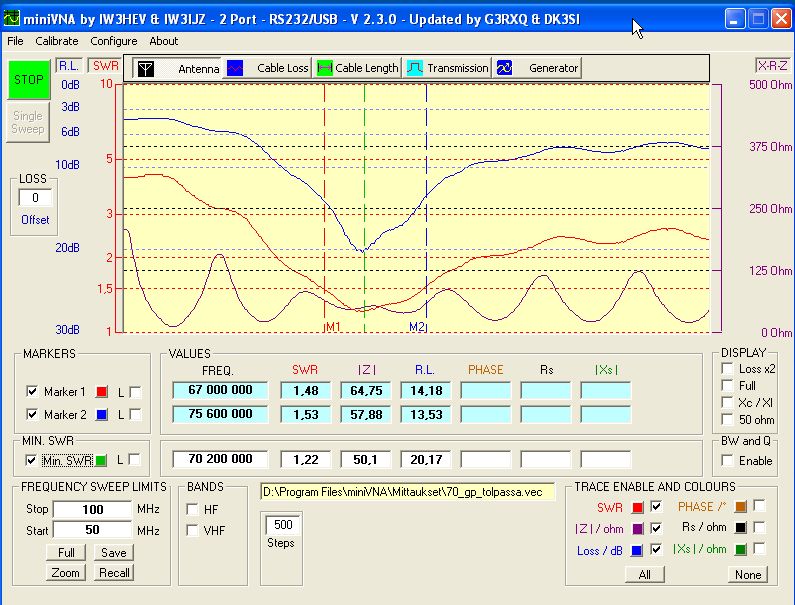Disable the SWR trace checkbox
The height and width of the screenshot is (605, 795).
tap(656, 506)
